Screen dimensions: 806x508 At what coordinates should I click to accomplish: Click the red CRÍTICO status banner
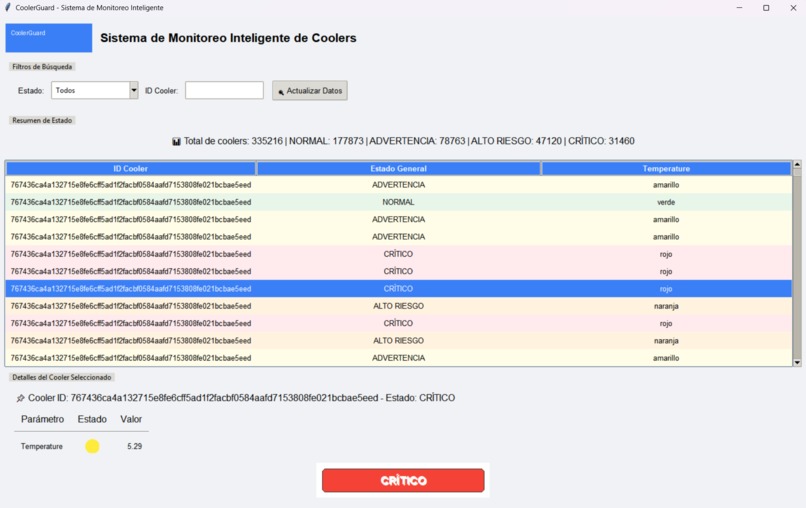403,480
